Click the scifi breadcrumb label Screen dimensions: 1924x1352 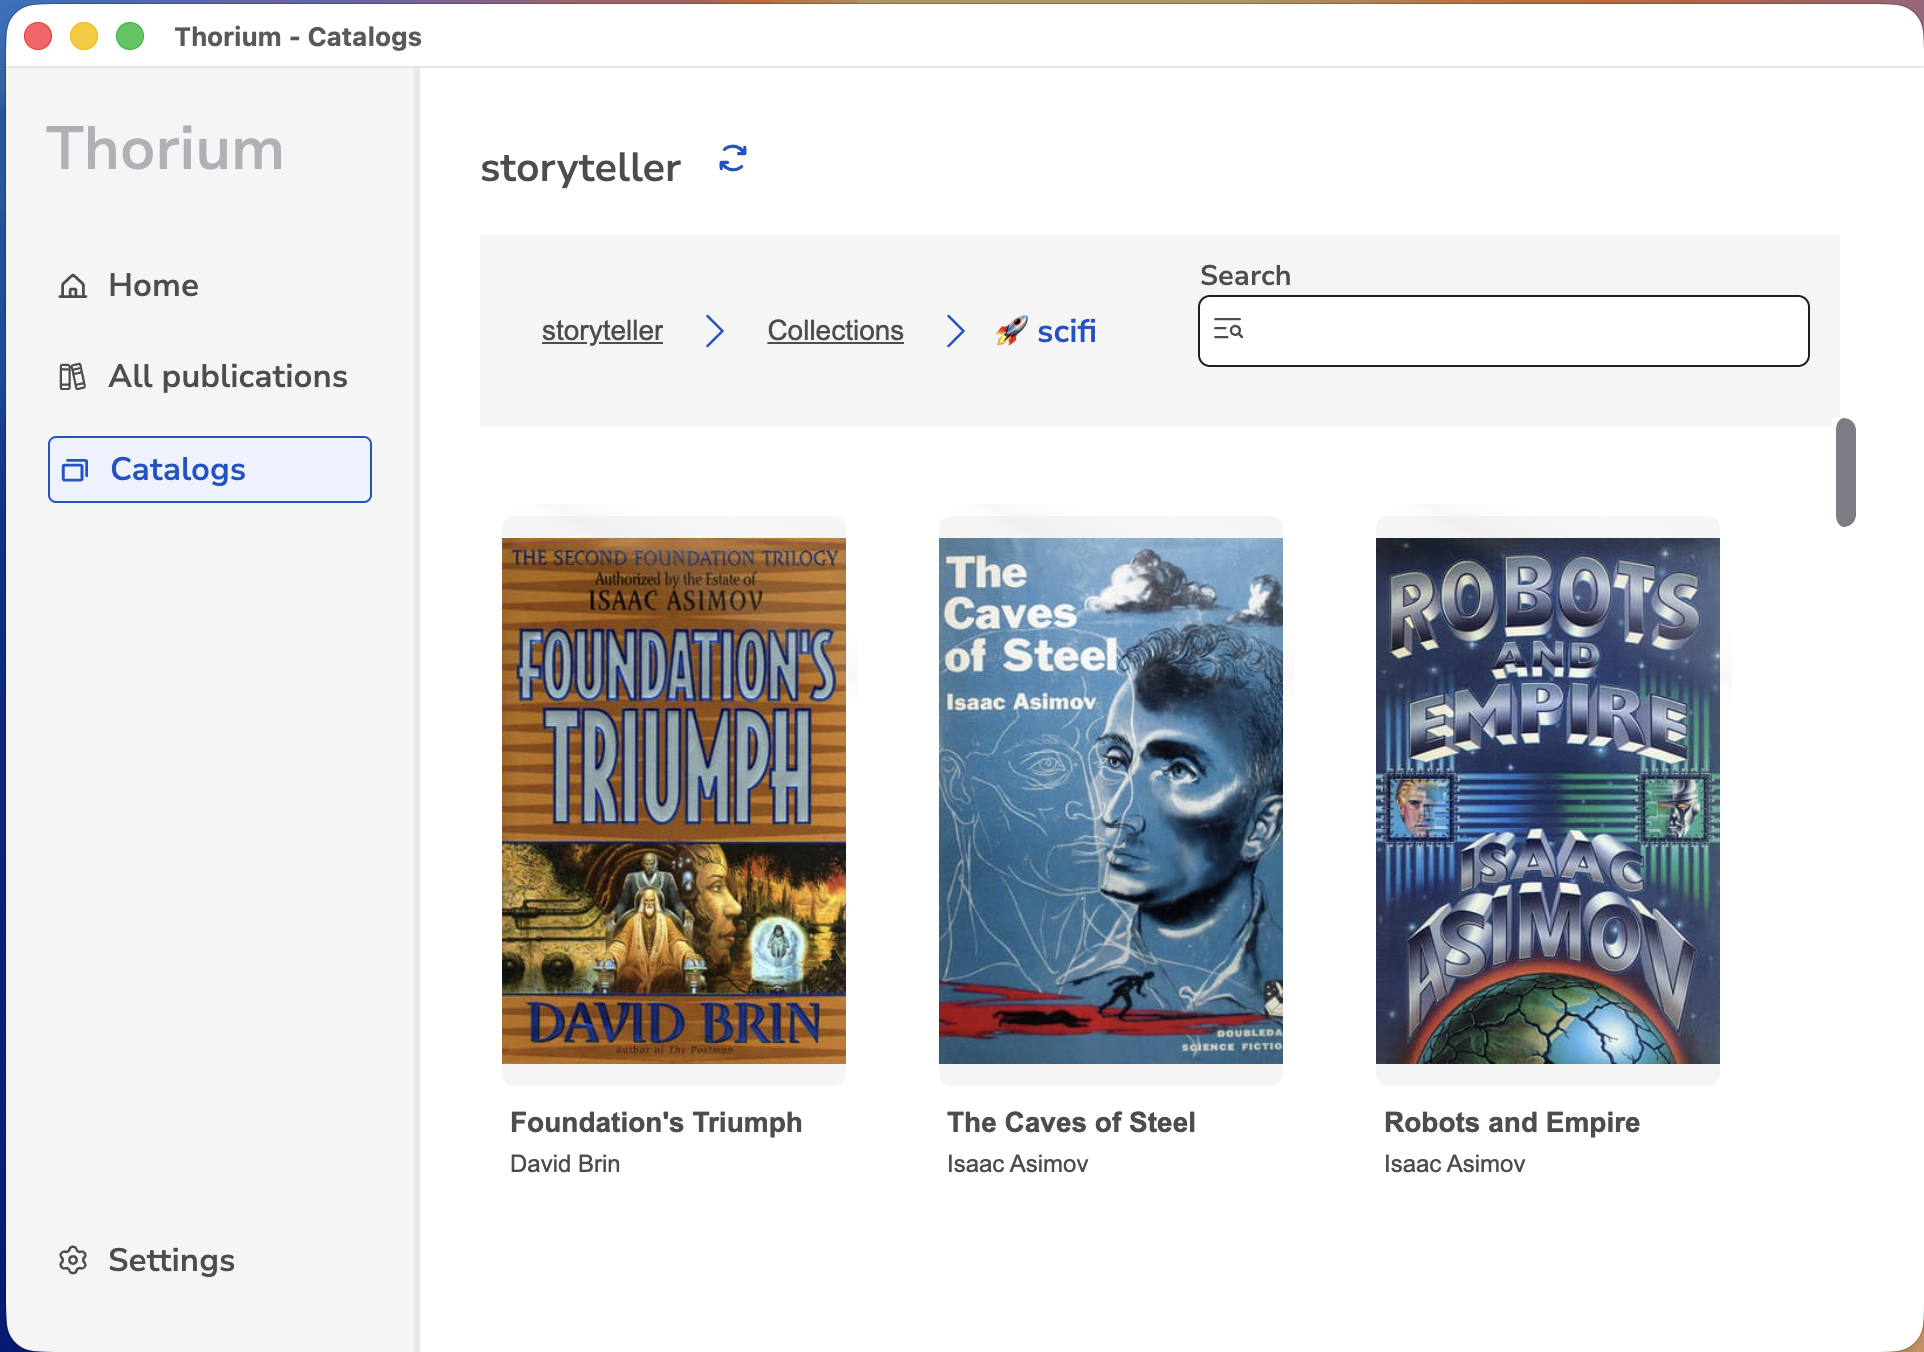[x=1066, y=331]
